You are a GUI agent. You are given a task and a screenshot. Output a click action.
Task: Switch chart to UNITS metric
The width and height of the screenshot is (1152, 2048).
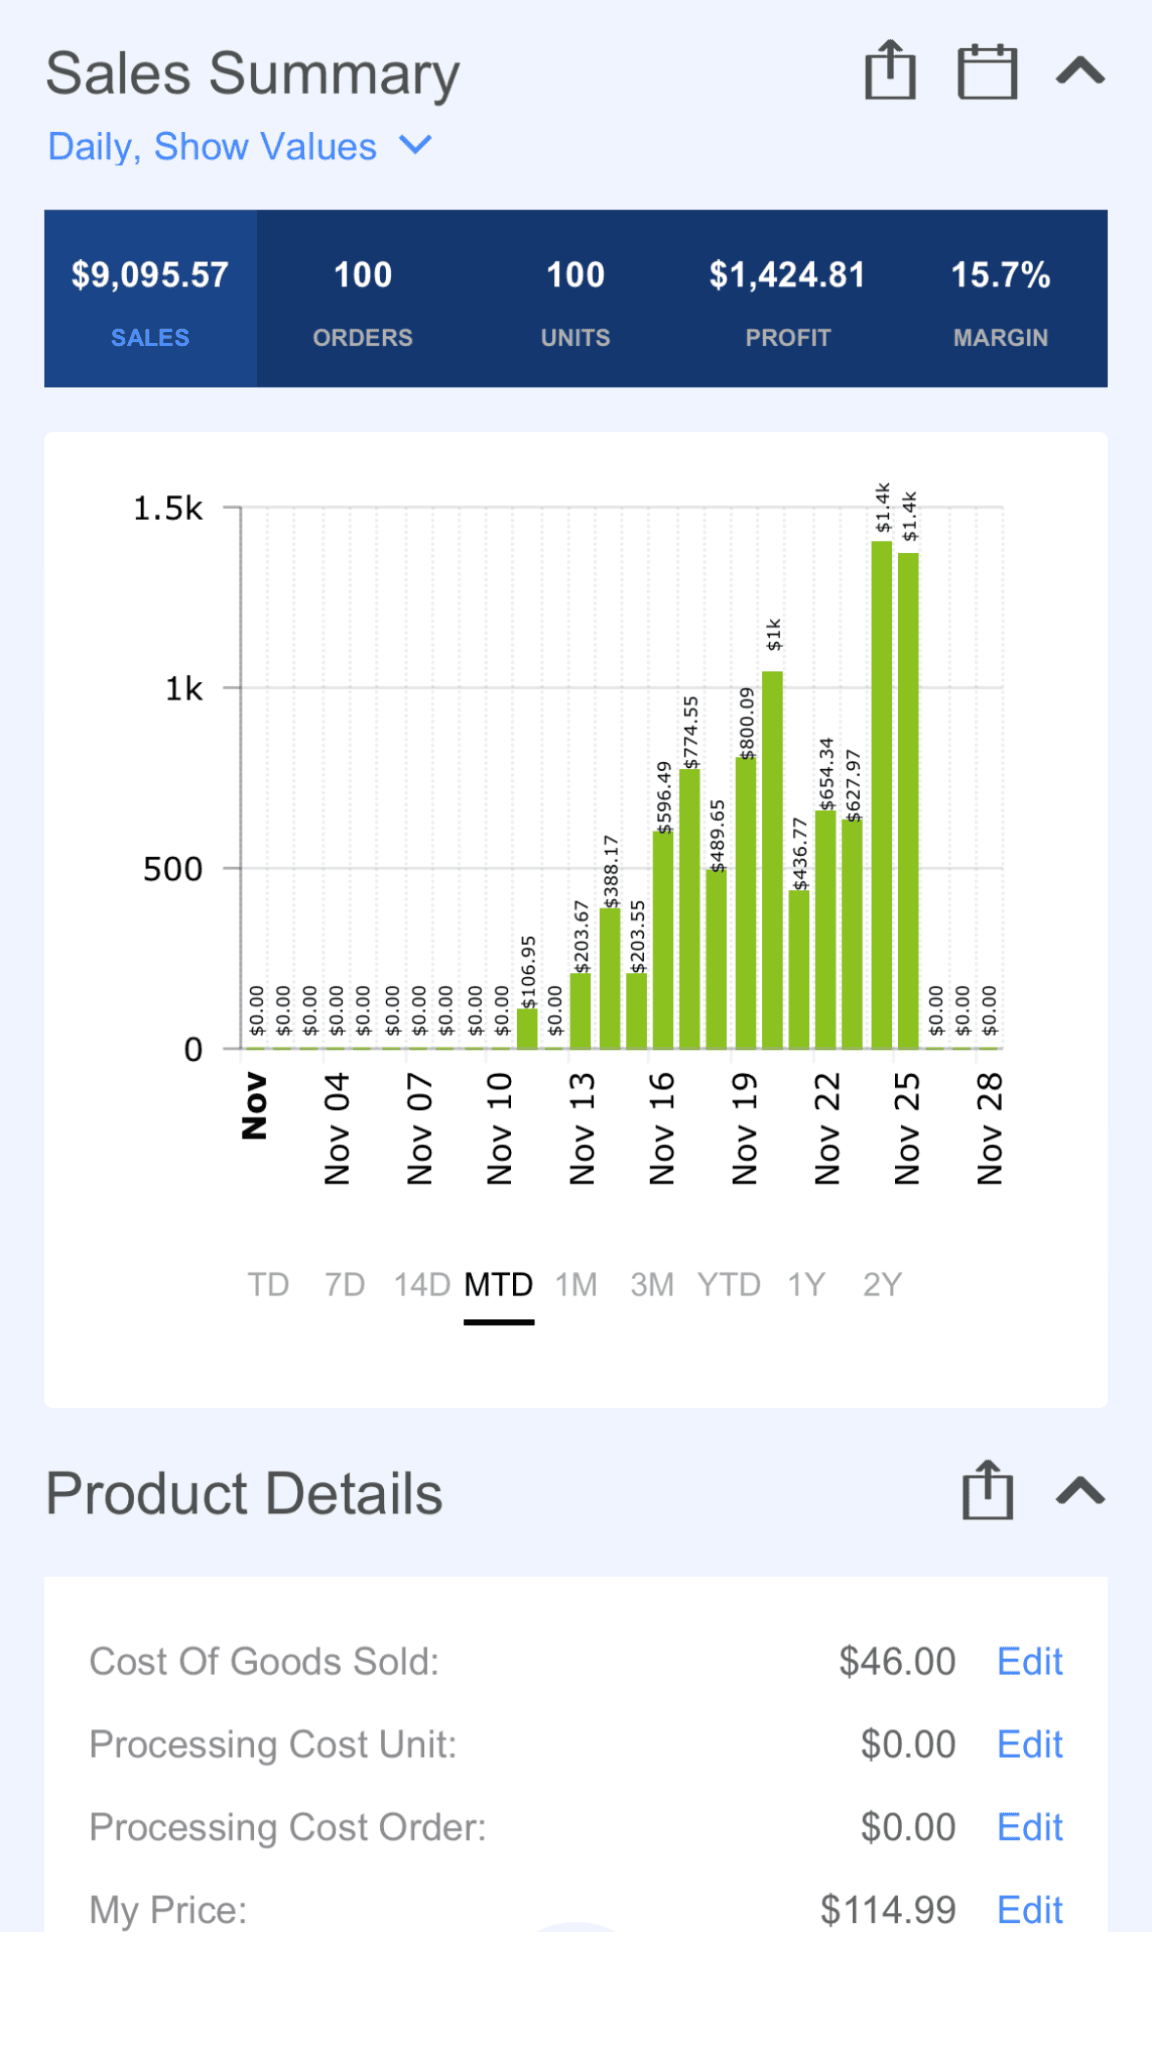[575, 299]
